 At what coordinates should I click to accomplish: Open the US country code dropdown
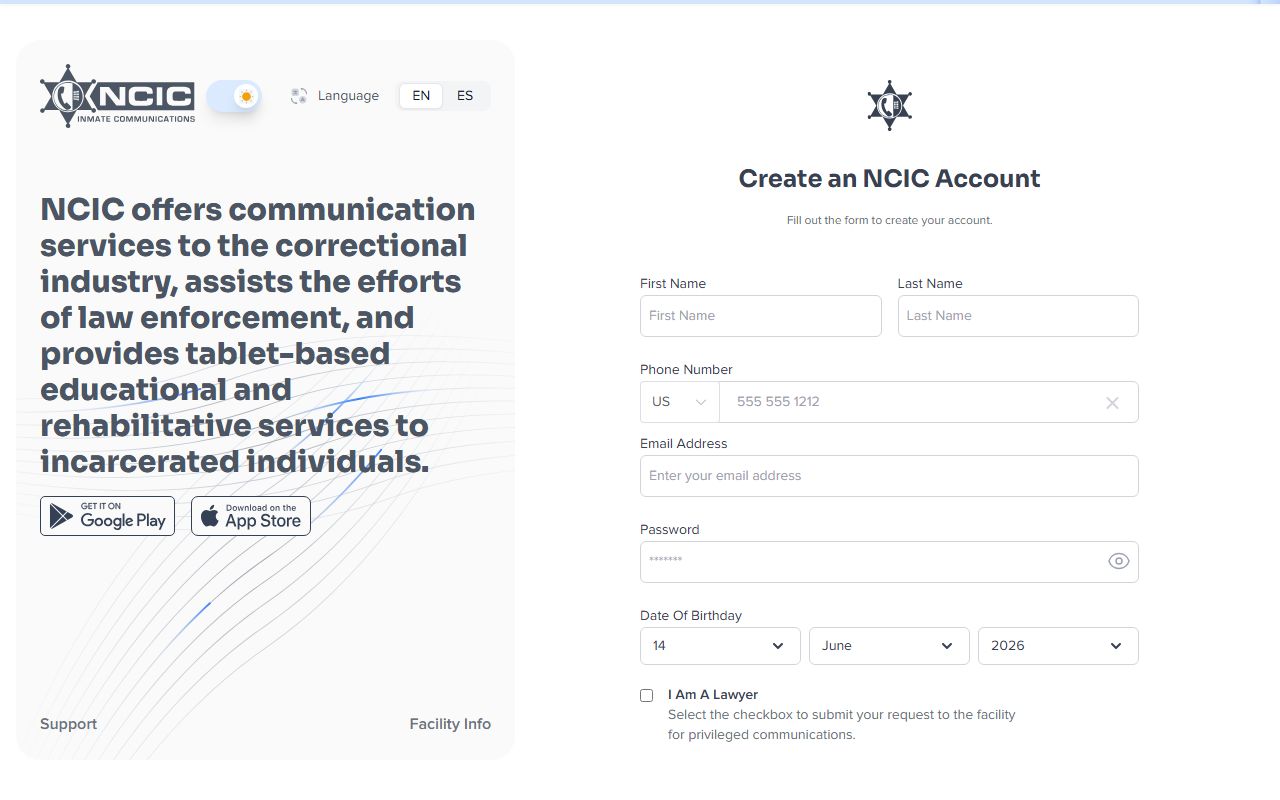point(680,402)
